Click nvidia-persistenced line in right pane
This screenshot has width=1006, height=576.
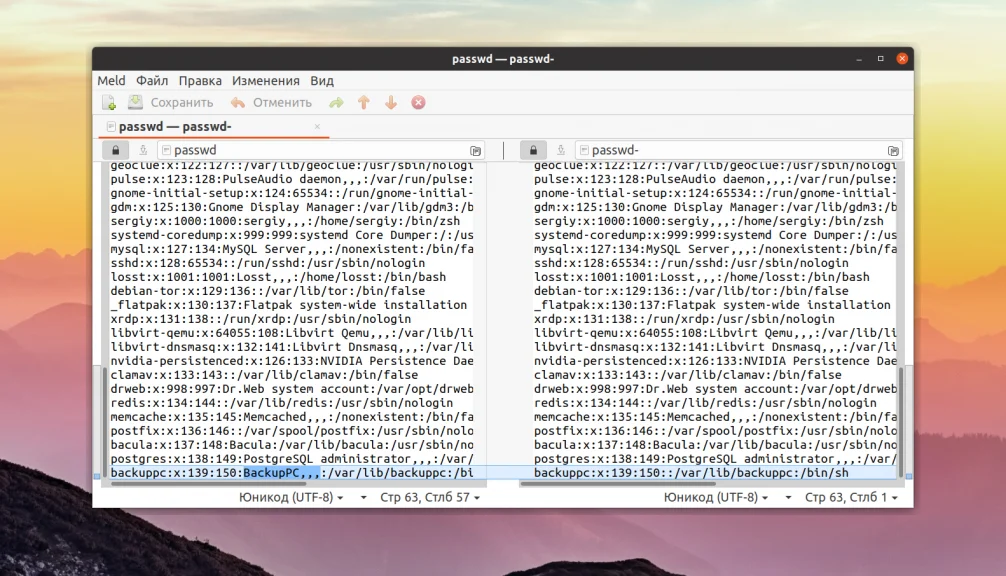[x=715, y=360]
